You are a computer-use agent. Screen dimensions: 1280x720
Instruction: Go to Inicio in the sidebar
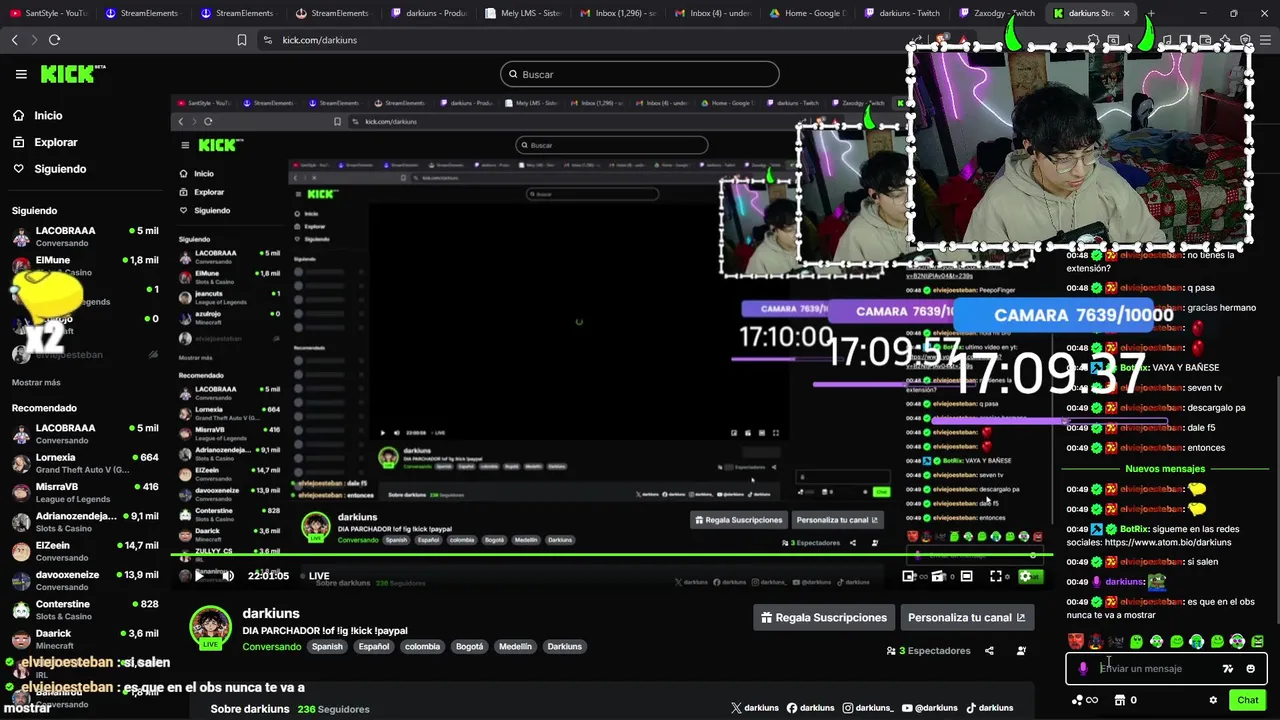48,116
